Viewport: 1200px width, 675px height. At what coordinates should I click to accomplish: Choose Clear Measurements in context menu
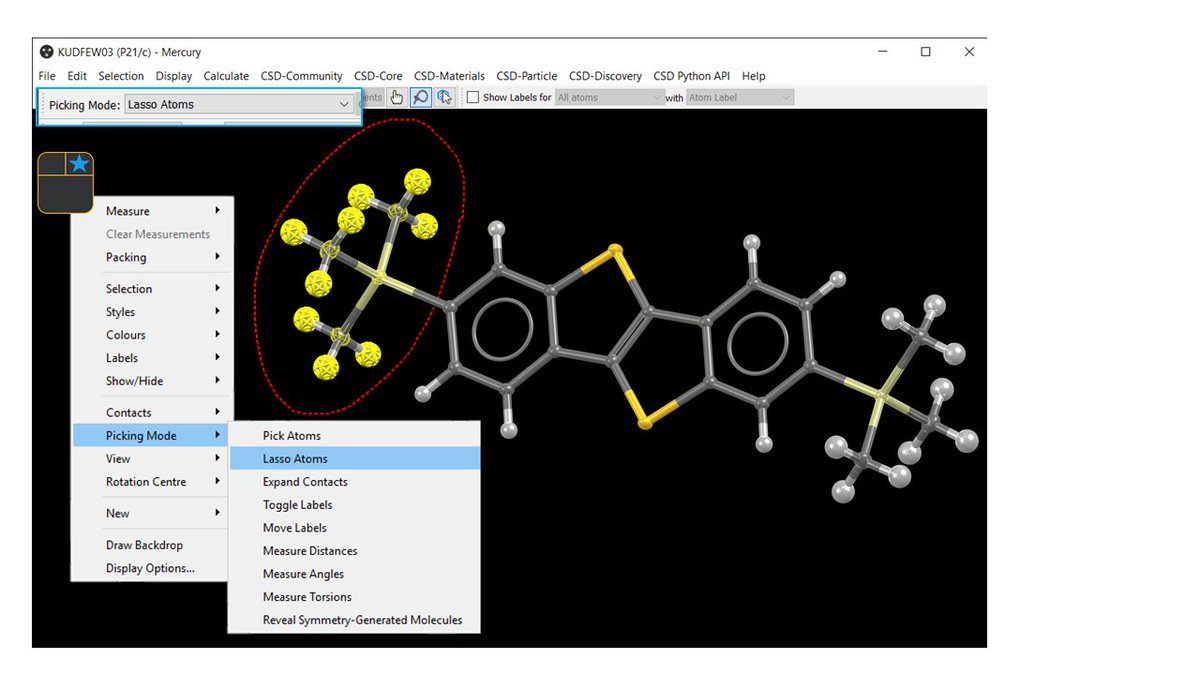click(152, 234)
